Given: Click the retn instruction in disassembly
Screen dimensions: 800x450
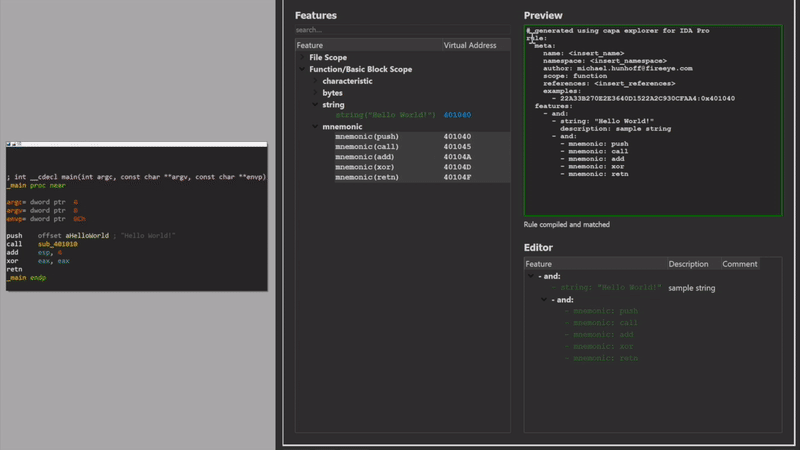Looking at the screenshot, I should point(14,269).
